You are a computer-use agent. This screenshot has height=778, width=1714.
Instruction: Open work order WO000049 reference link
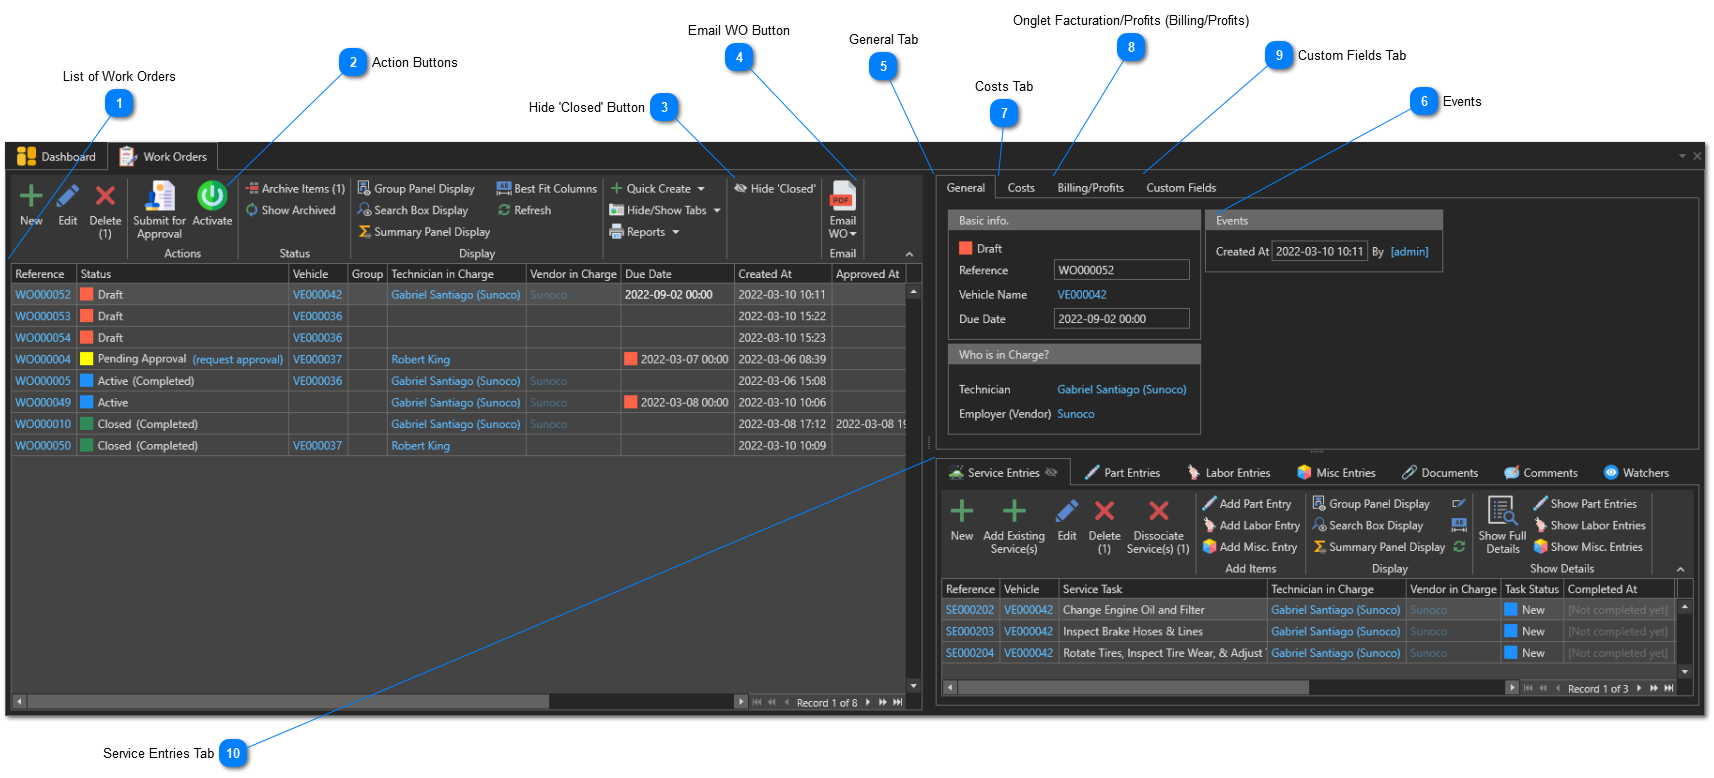(43, 403)
